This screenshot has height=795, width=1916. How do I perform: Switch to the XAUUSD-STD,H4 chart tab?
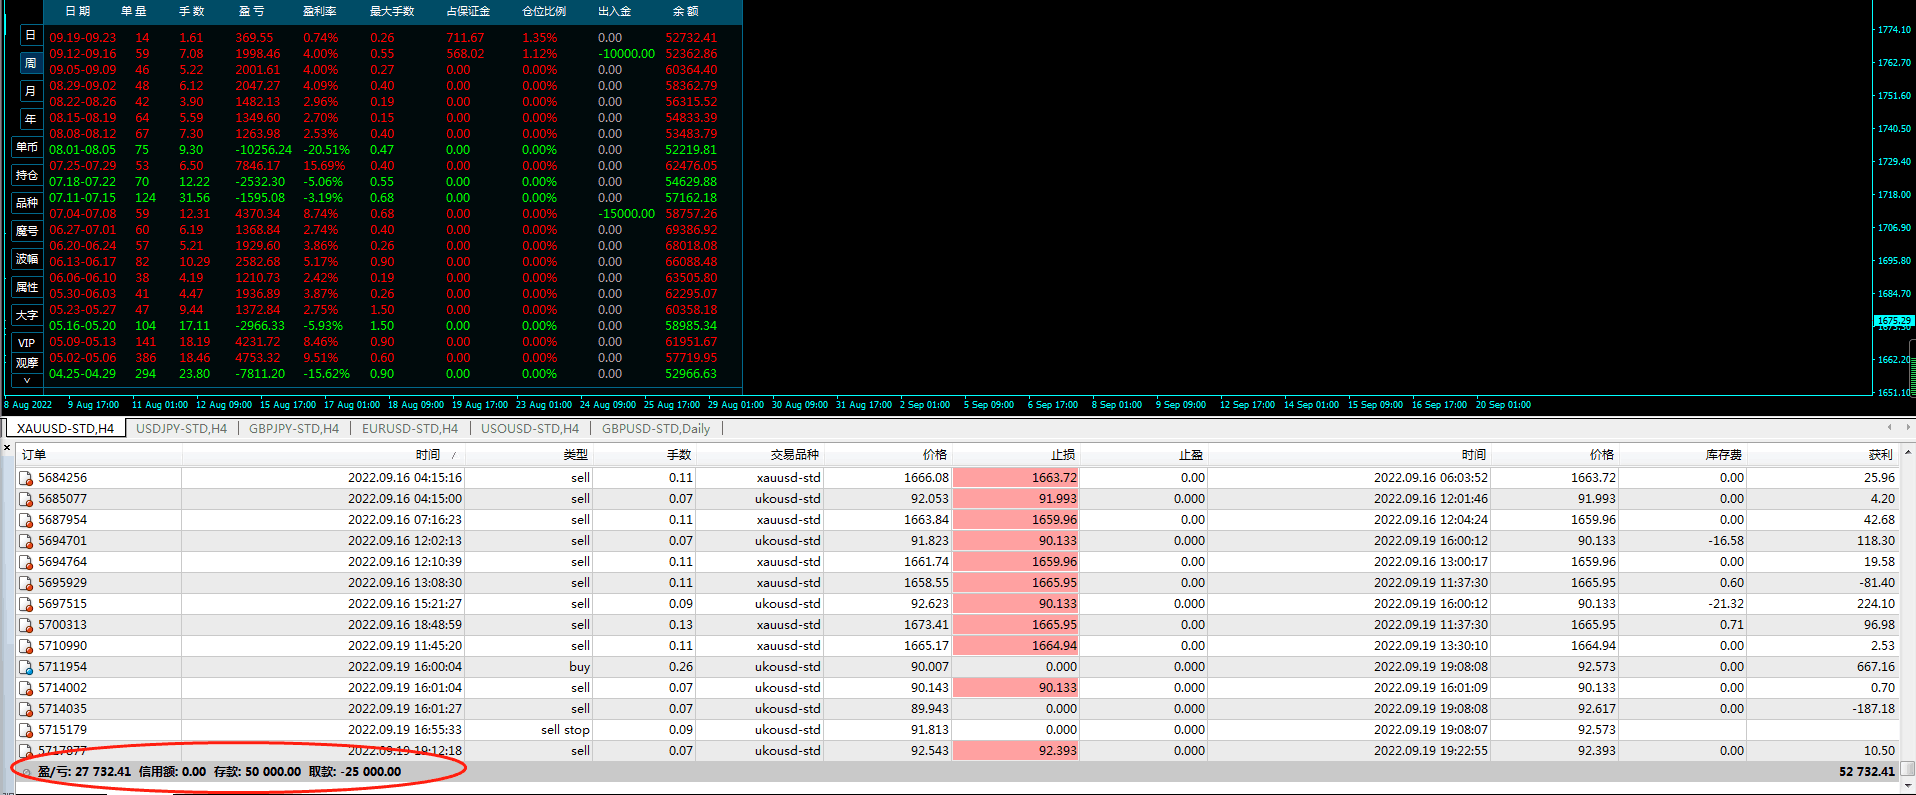[x=66, y=429]
